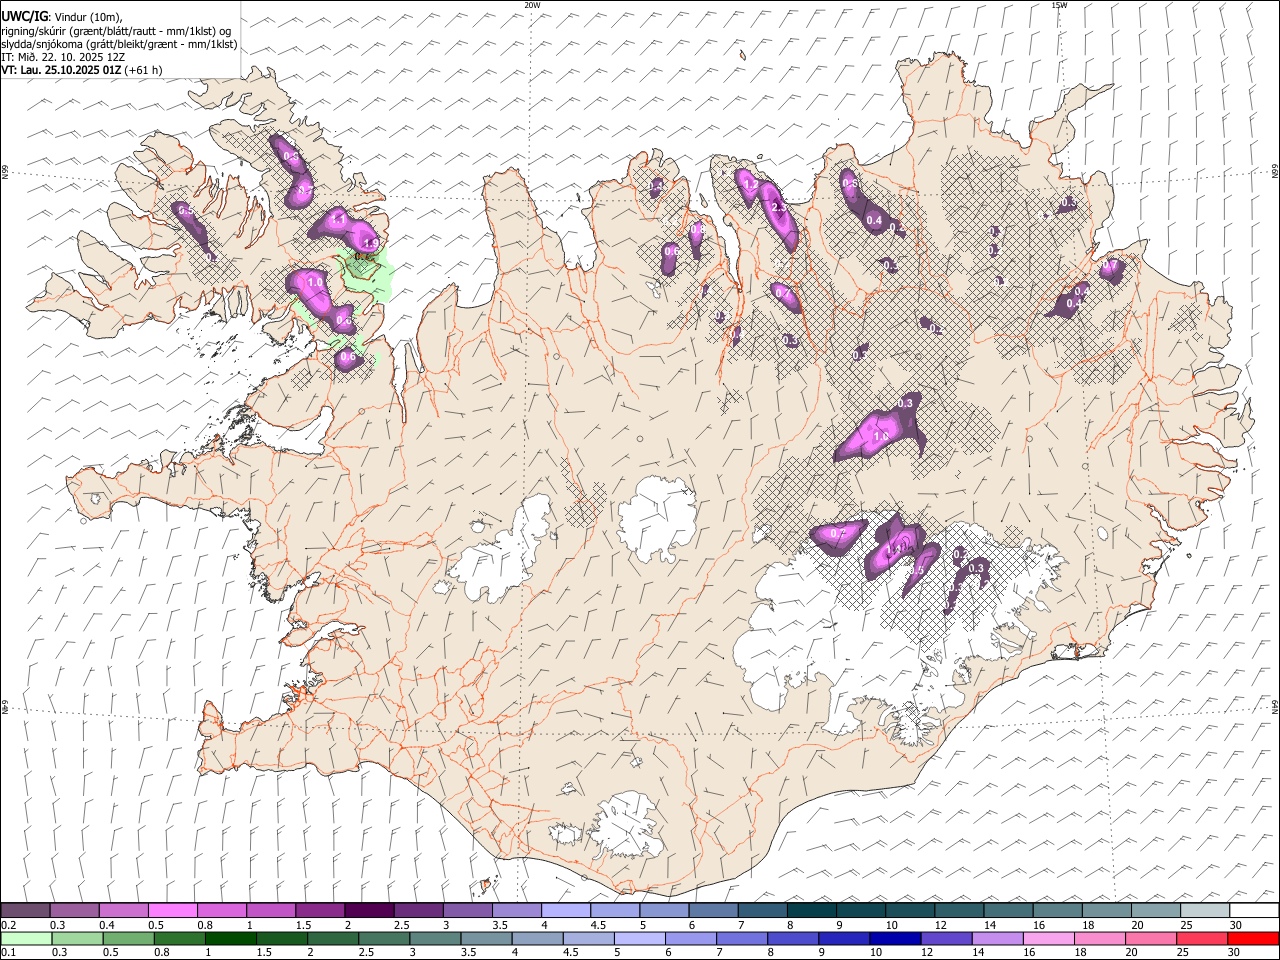Click the 1.9 snowfall value in Westfjords
The width and height of the screenshot is (1280, 960).
370,243
